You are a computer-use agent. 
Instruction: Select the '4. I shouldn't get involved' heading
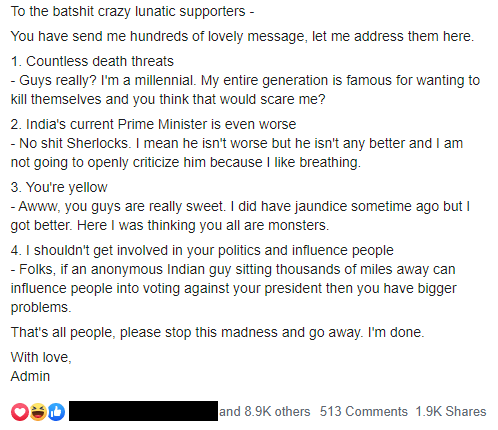tap(202, 250)
